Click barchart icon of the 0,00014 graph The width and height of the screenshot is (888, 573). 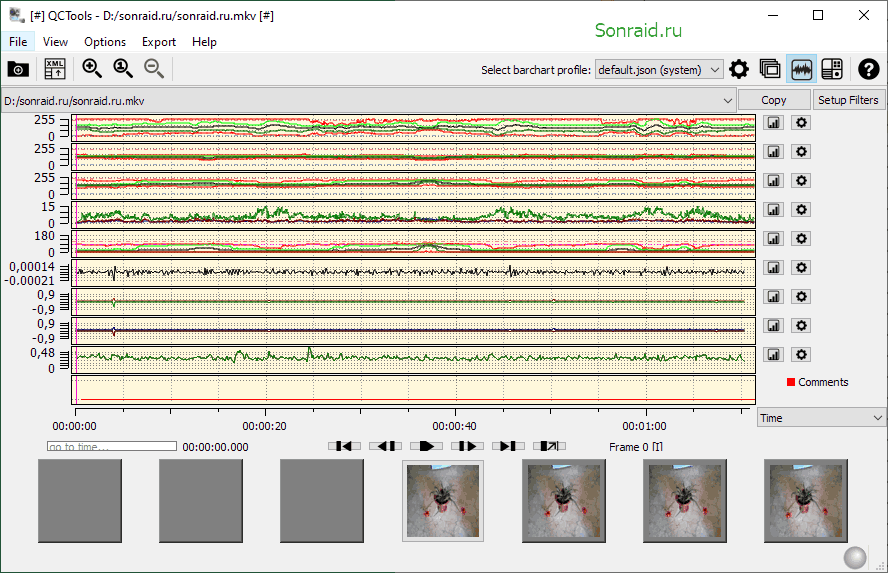click(x=773, y=267)
